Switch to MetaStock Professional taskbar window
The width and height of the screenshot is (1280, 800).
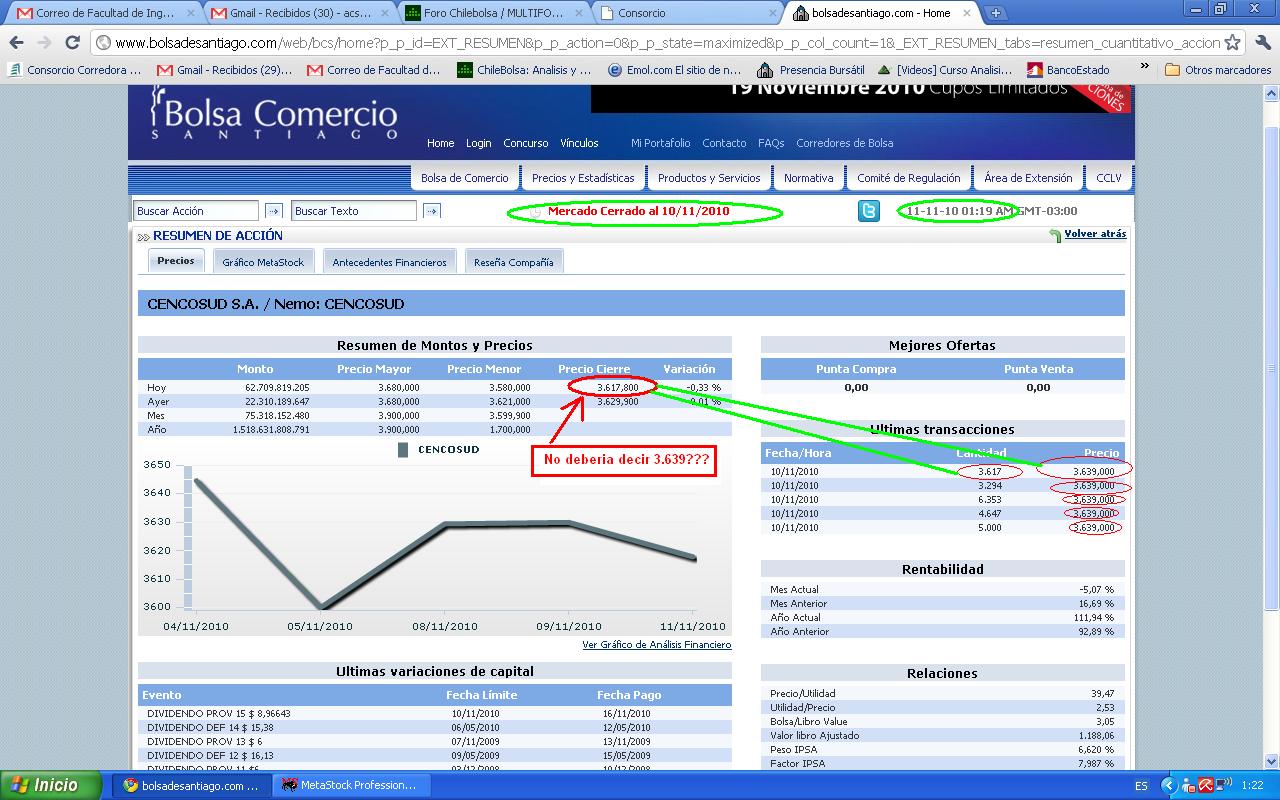click(351, 786)
